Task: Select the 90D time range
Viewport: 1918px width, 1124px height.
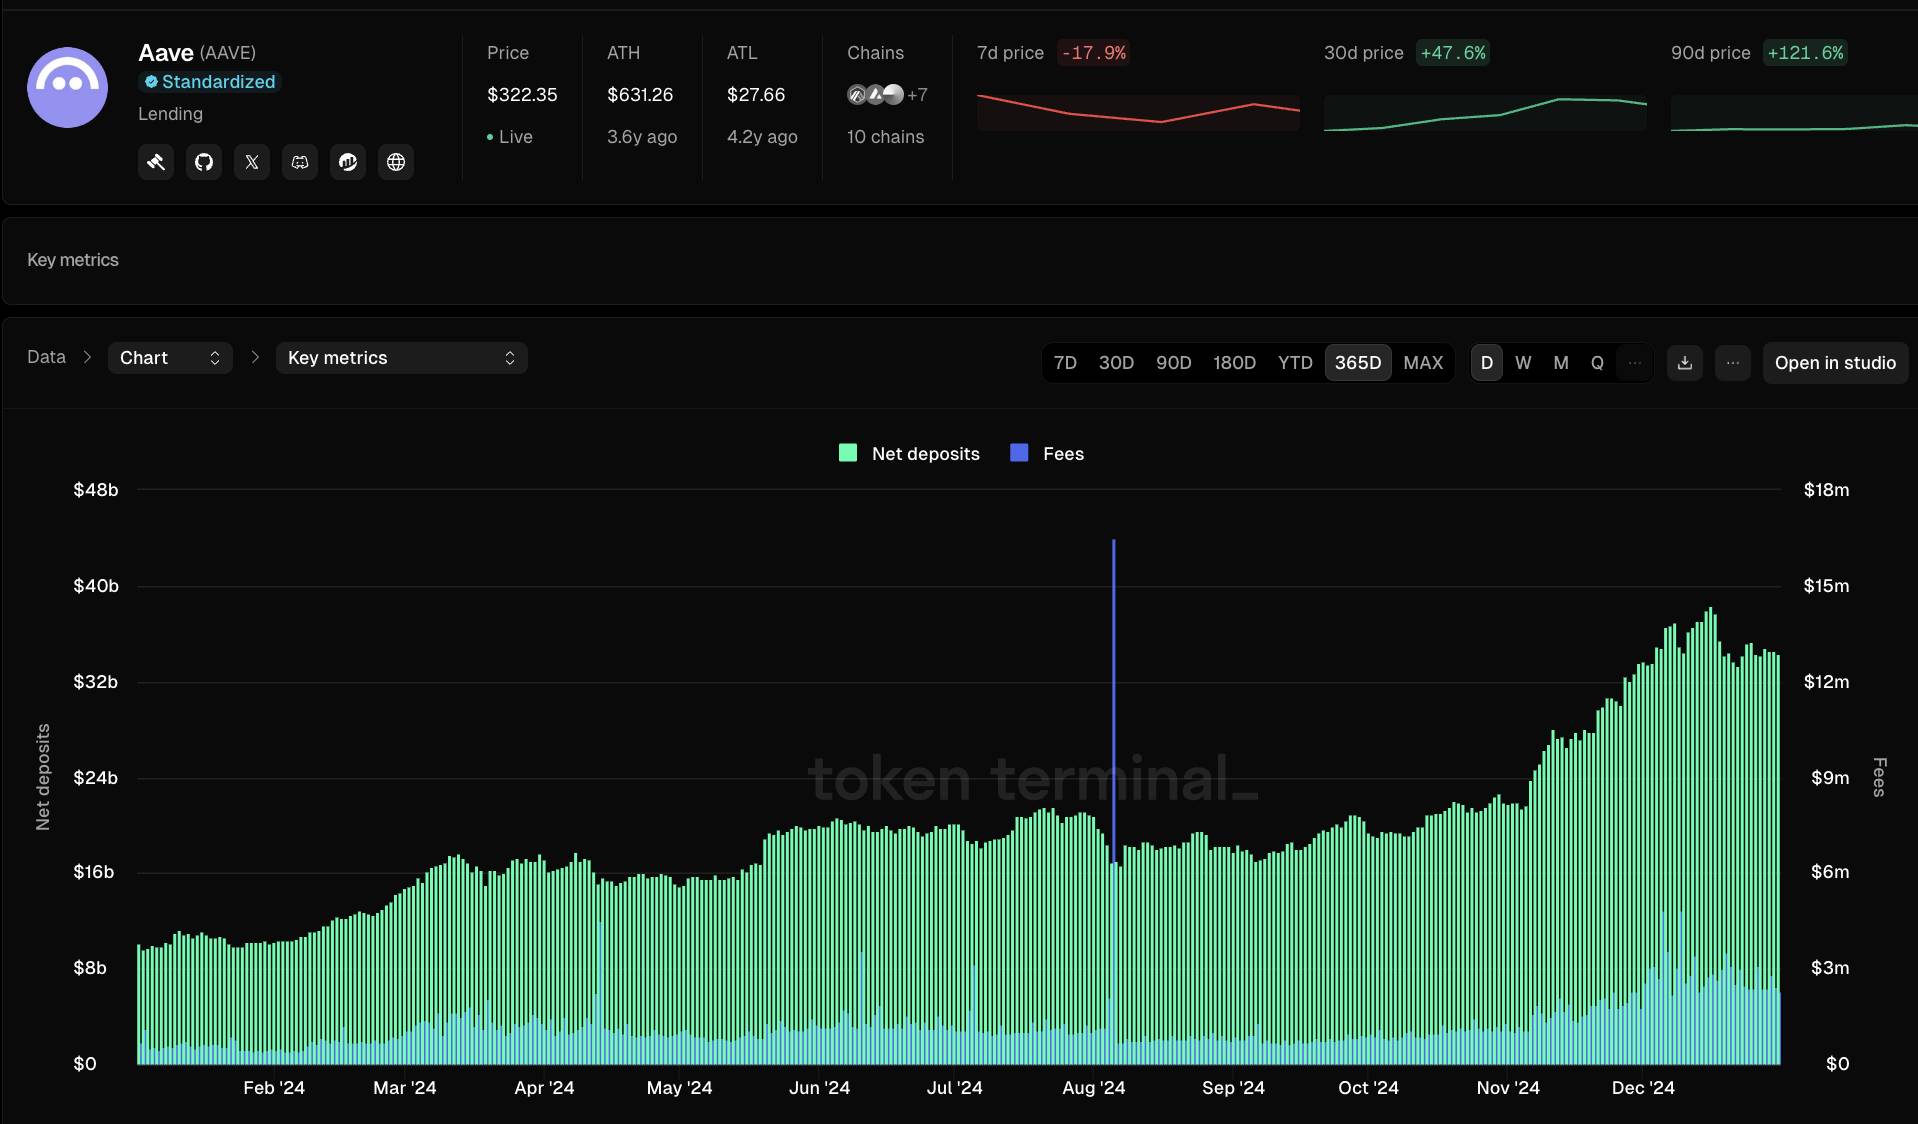Action: pyautogui.click(x=1174, y=363)
